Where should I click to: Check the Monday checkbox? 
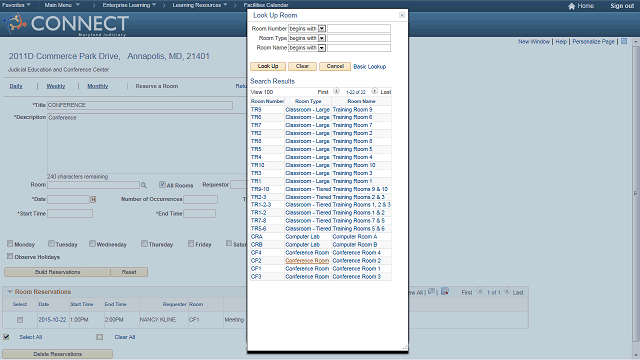pyautogui.click(x=10, y=244)
